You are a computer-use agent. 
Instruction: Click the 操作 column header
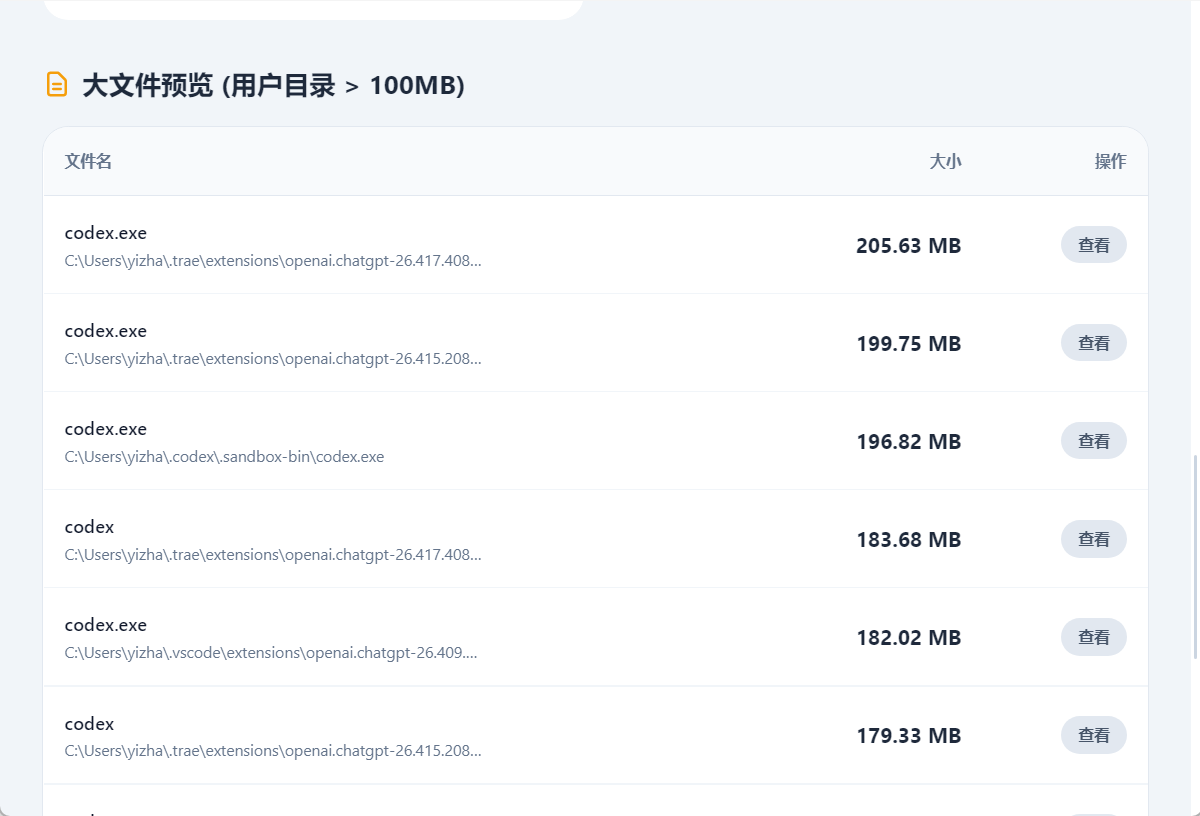[x=1110, y=162]
